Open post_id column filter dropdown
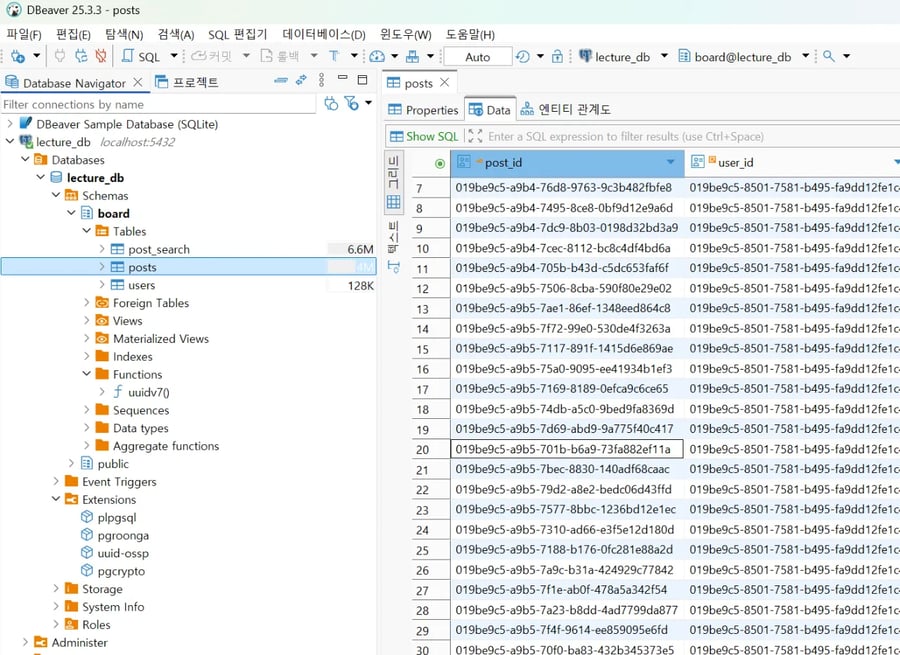 pos(670,162)
